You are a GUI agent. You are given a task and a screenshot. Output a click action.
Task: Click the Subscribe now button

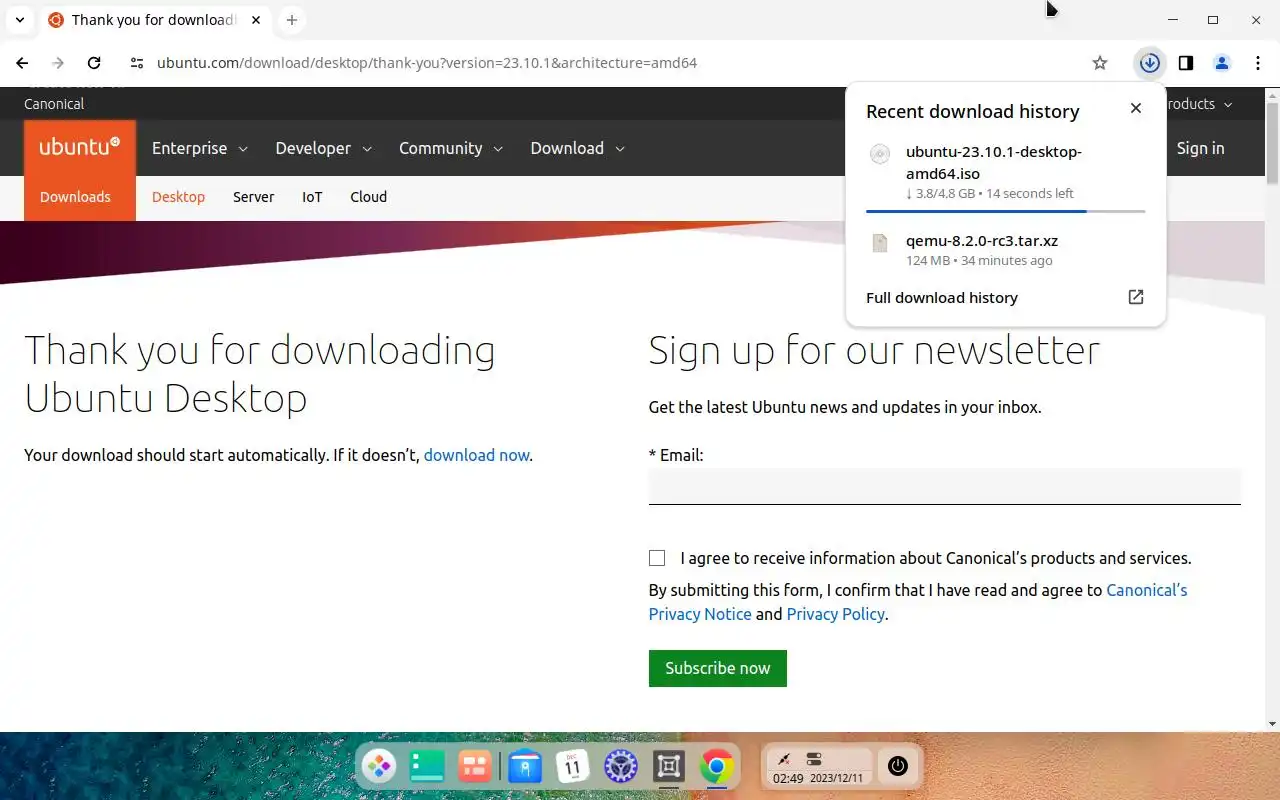pyautogui.click(x=718, y=668)
